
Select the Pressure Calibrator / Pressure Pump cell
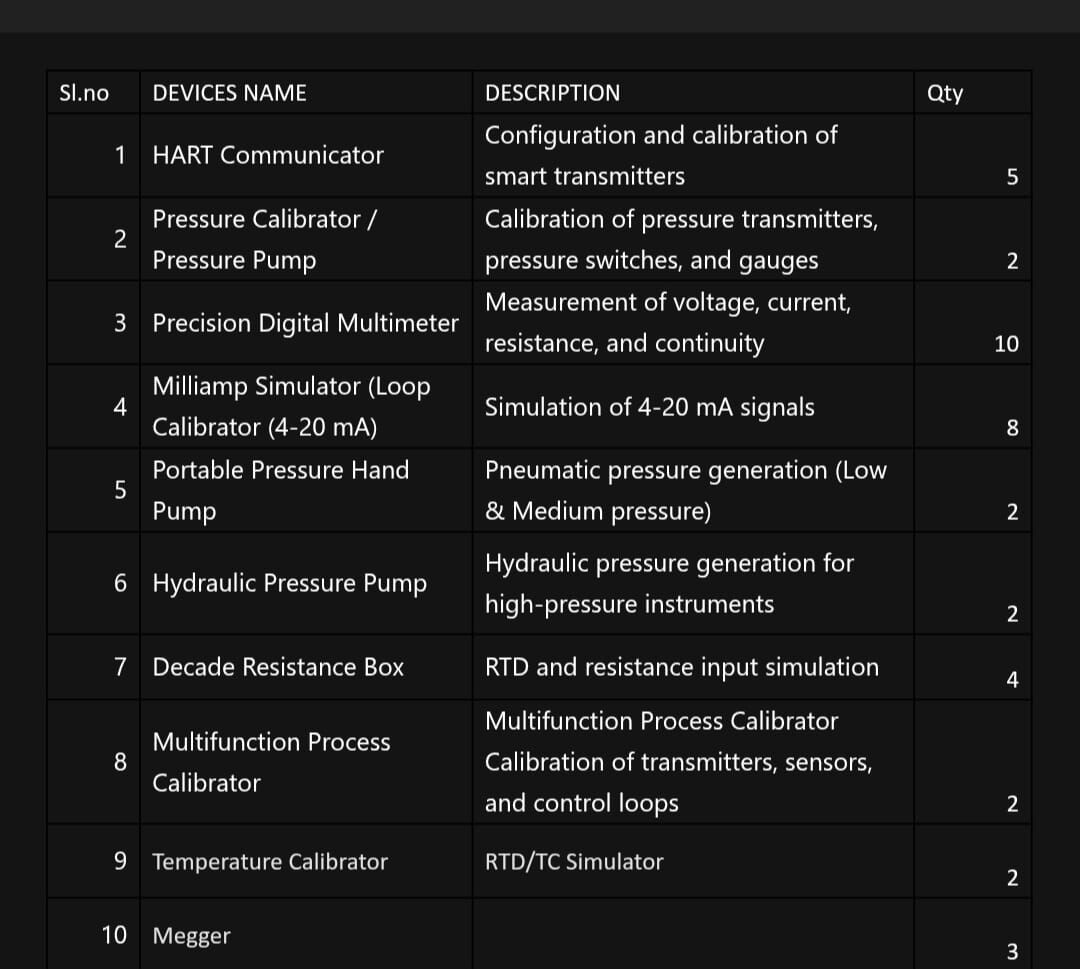click(x=307, y=239)
